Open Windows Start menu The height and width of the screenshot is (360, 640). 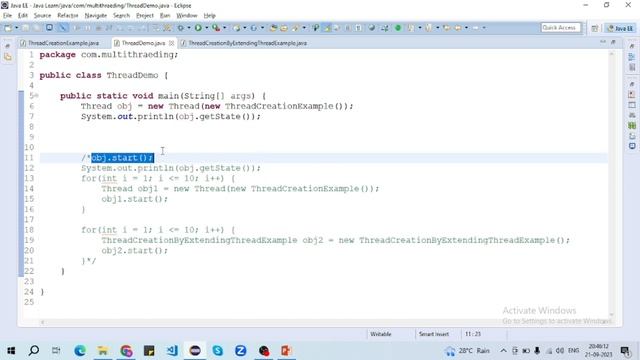pyautogui.click(x=11, y=351)
